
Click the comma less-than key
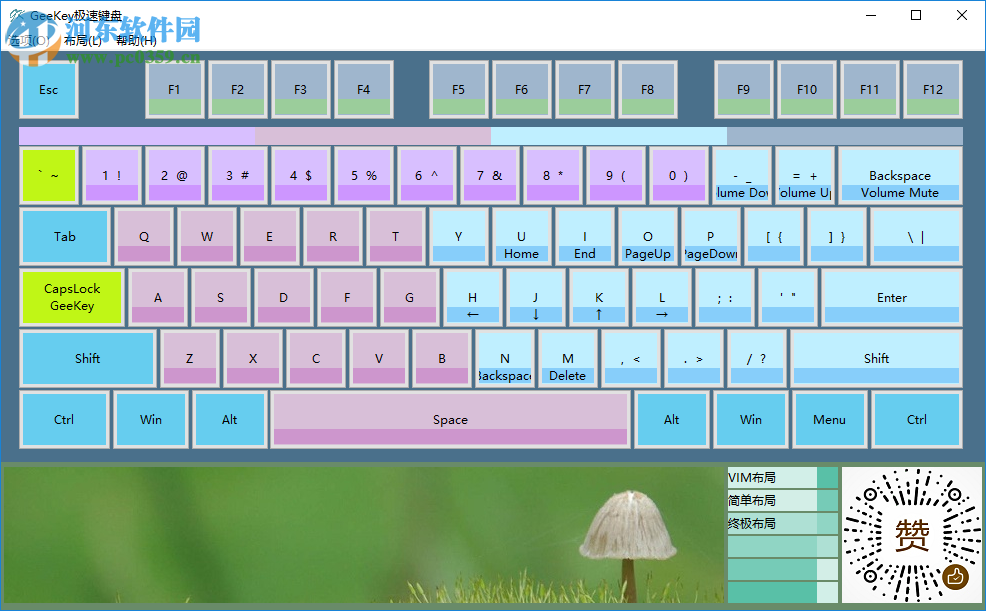click(x=631, y=358)
